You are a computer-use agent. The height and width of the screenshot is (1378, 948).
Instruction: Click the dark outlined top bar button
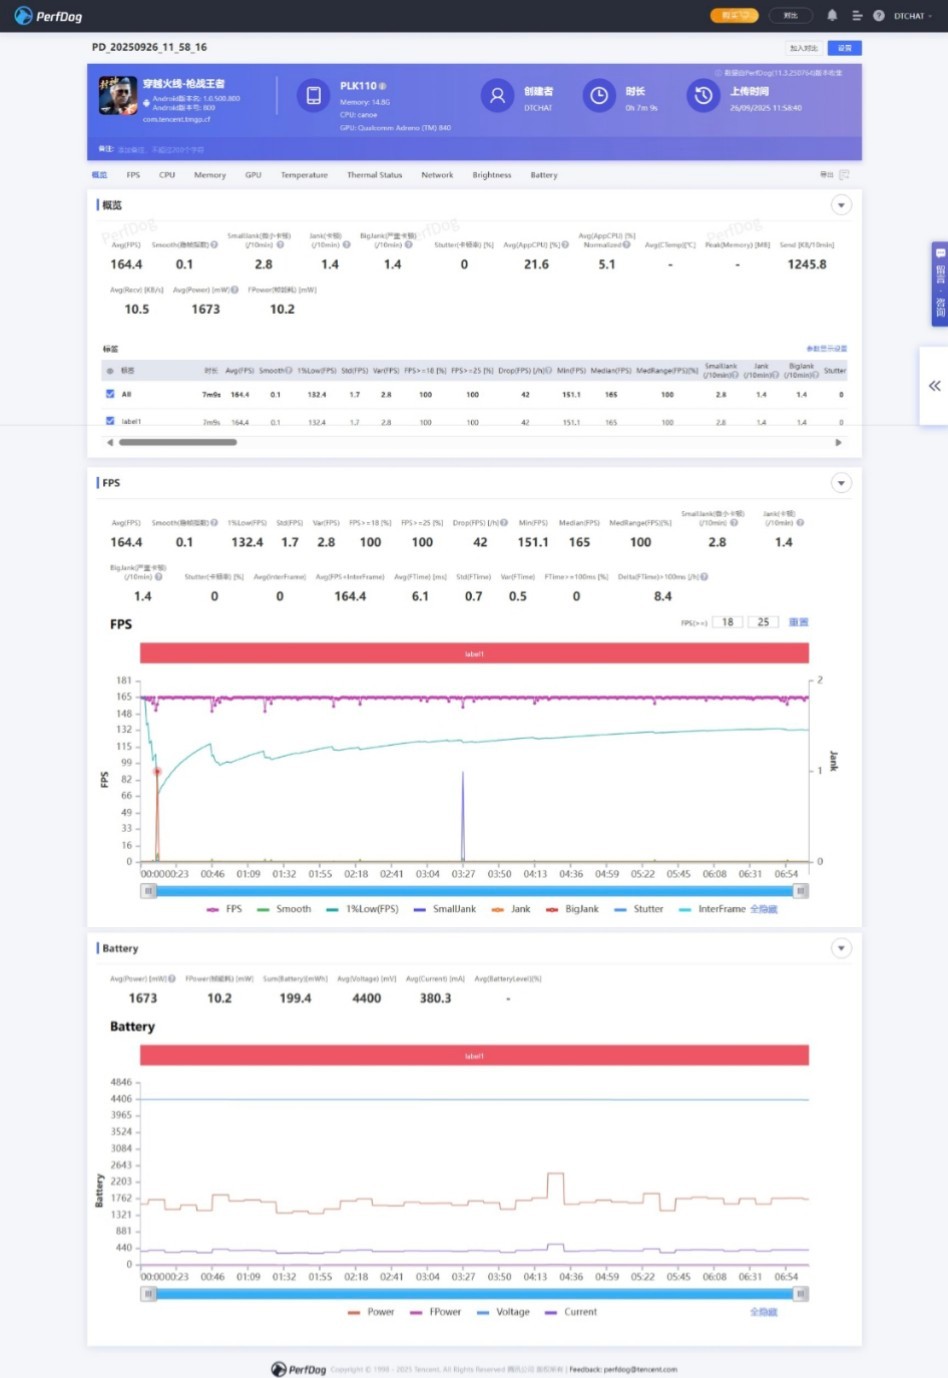point(790,16)
